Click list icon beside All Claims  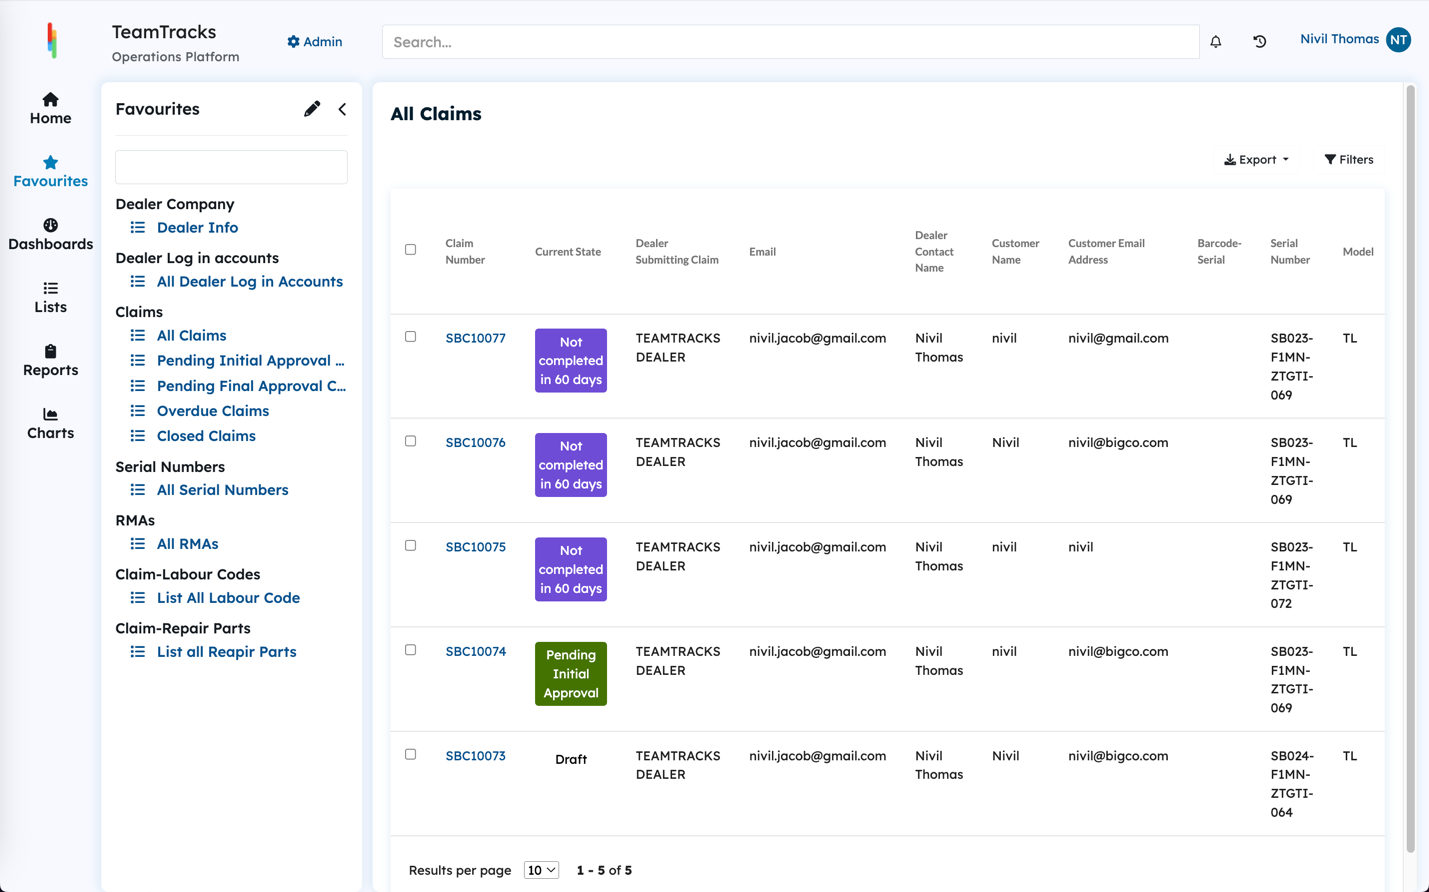point(138,336)
